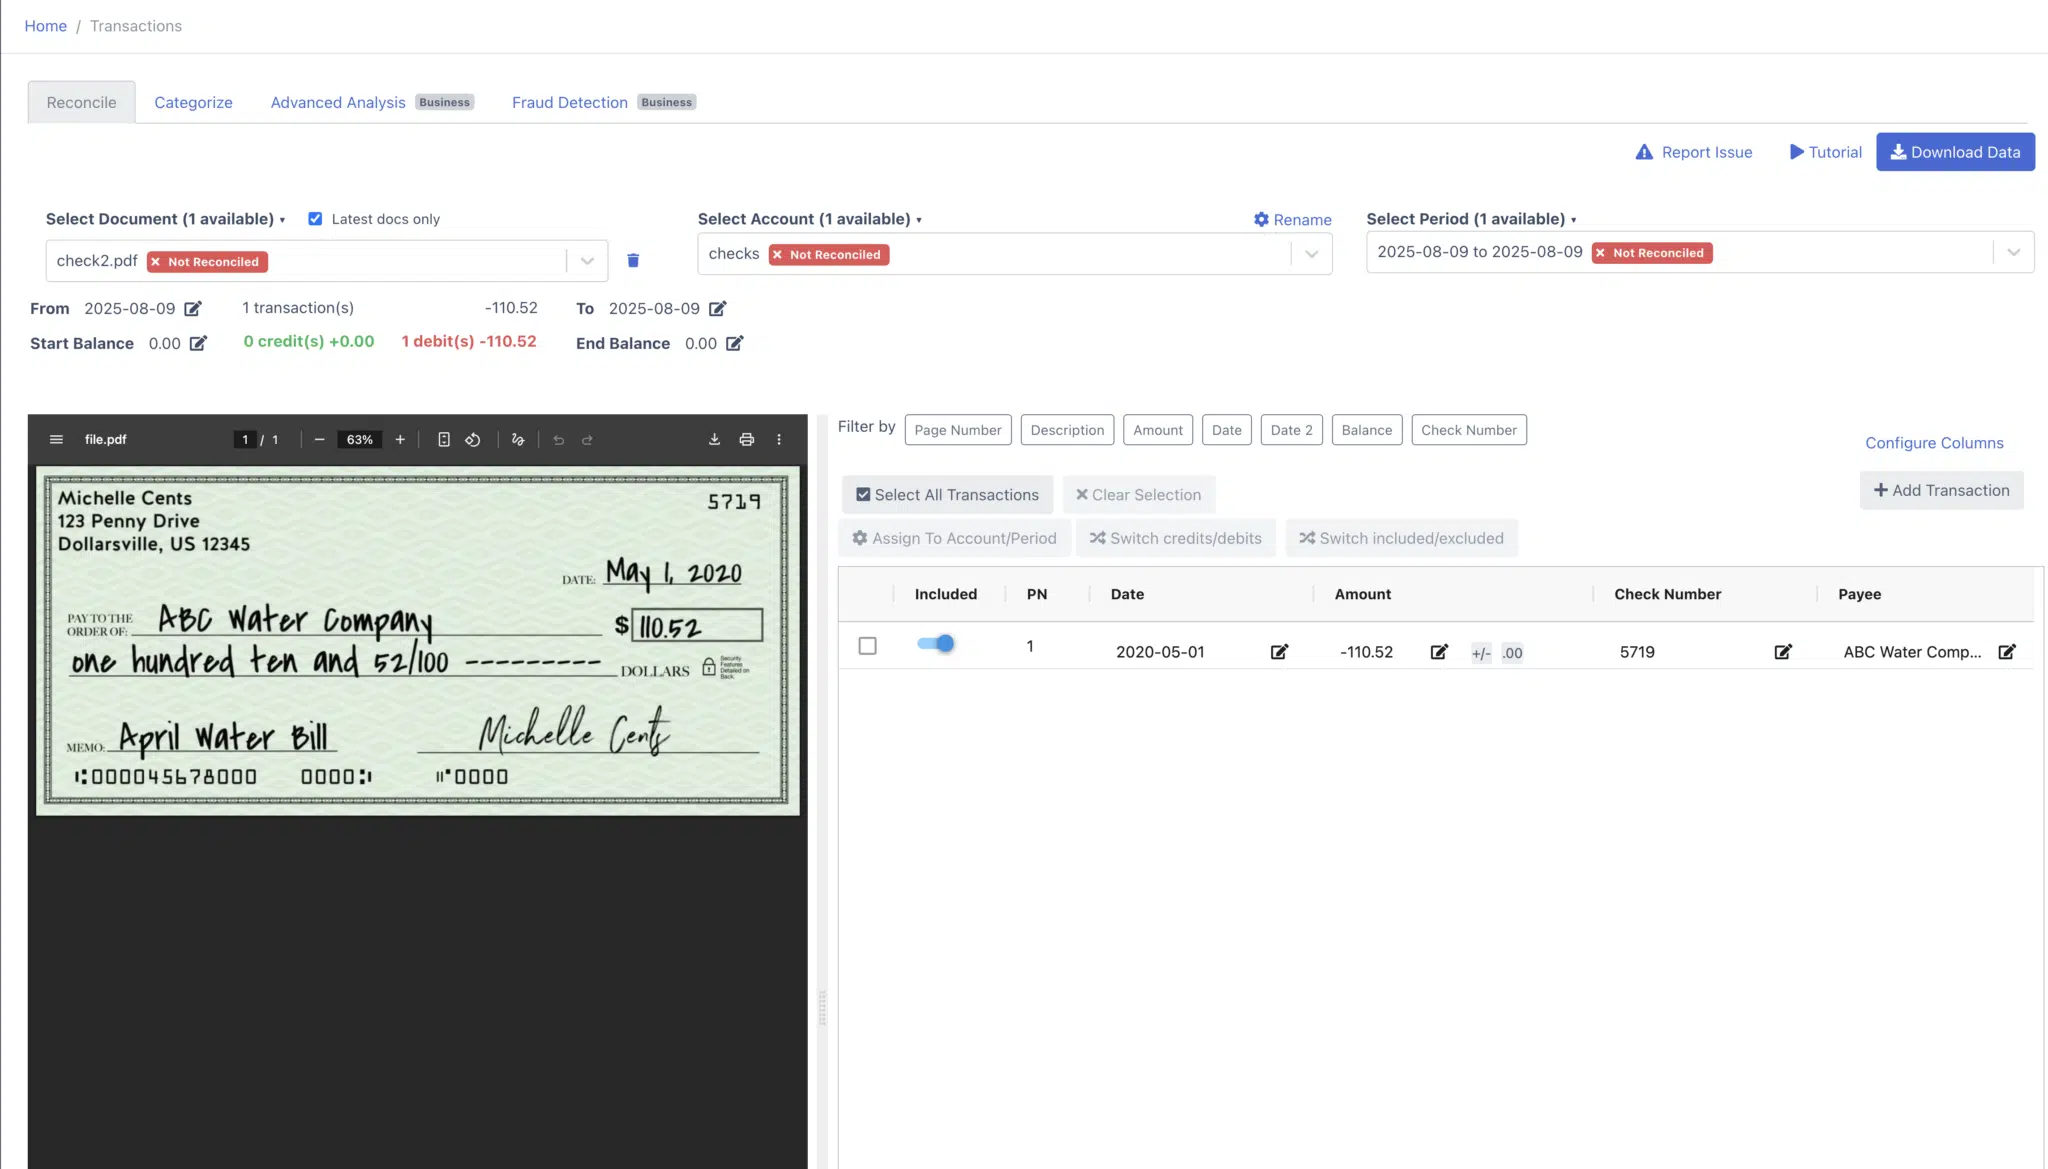Filter by Description
Image resolution: width=2048 pixels, height=1169 pixels.
point(1067,430)
